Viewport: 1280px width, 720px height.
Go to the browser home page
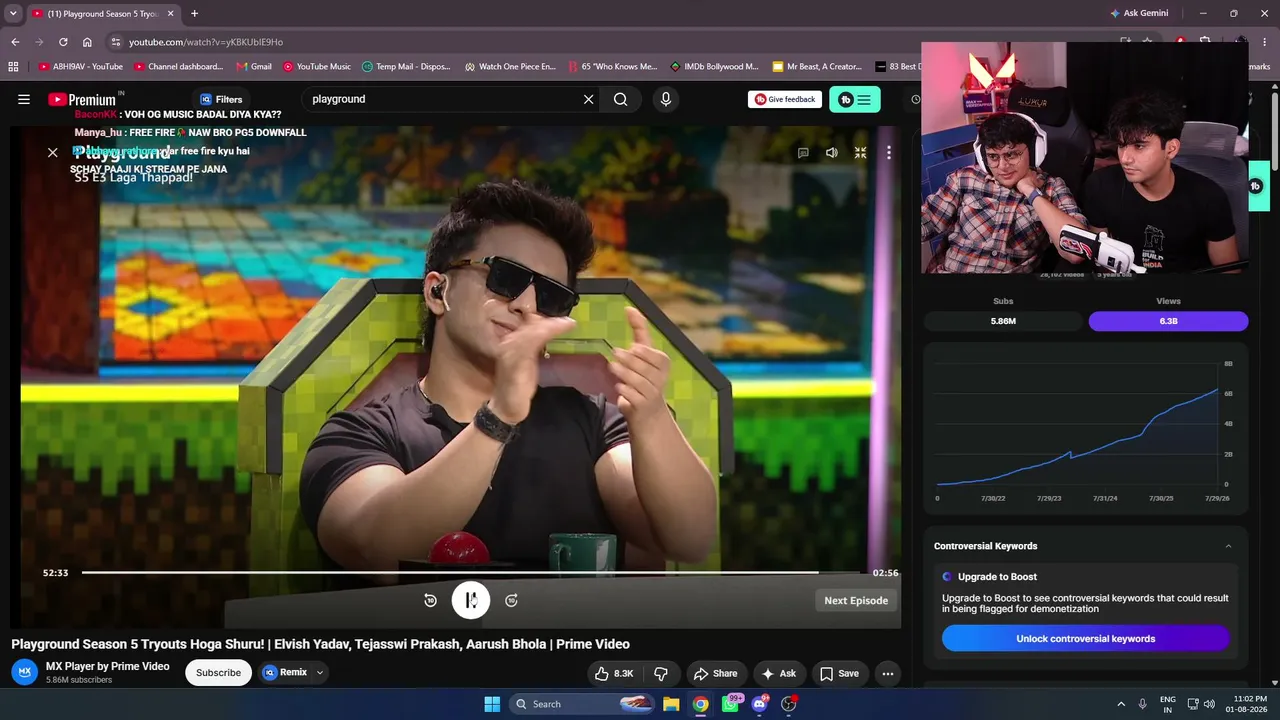(87, 42)
